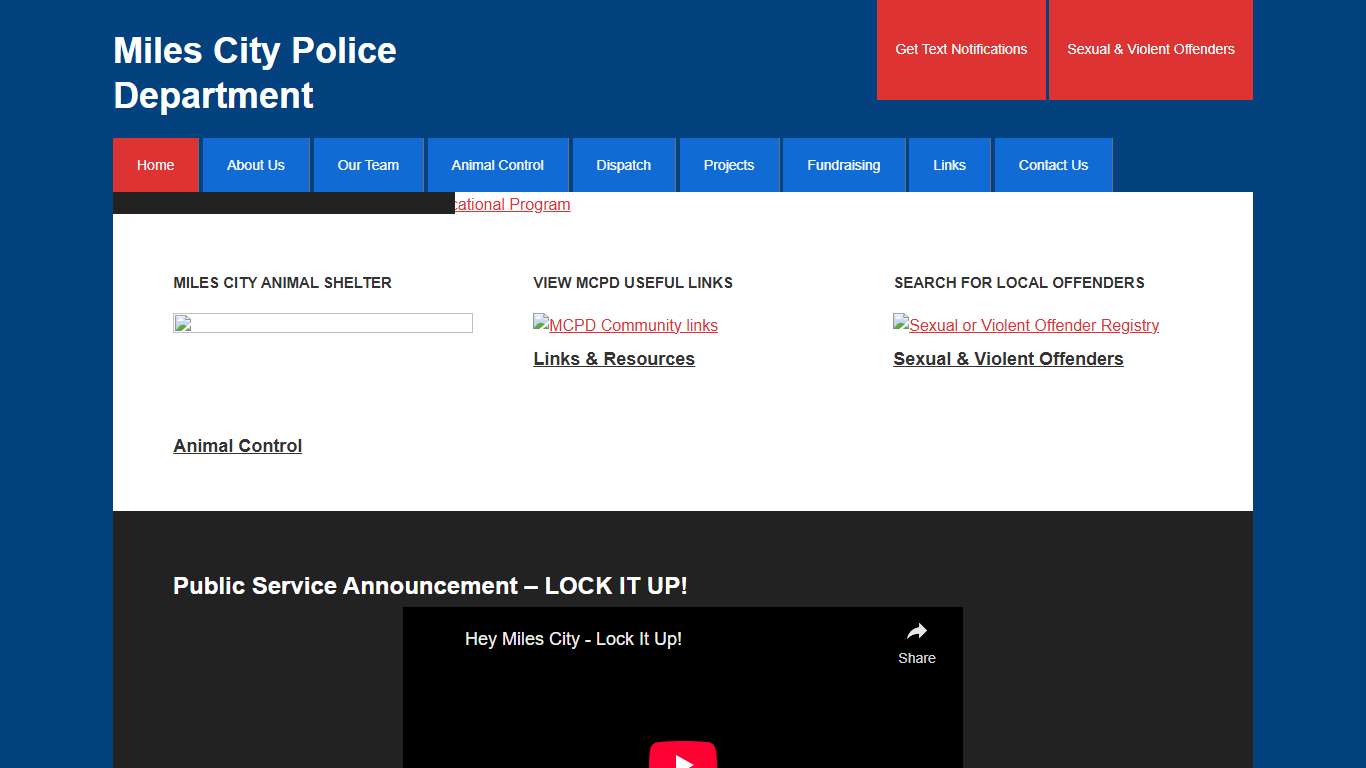The width and height of the screenshot is (1366, 768).
Task: Click the broken image above Animal Control heading
Action: point(322,323)
